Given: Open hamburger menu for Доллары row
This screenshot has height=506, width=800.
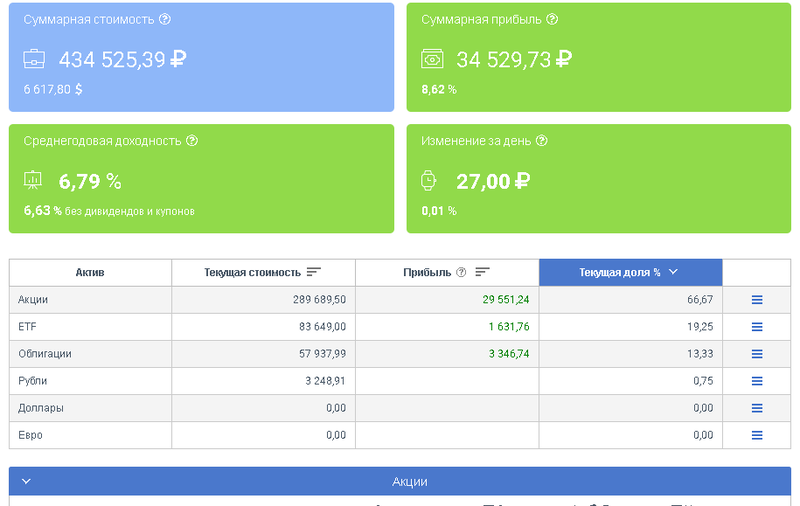Looking at the screenshot, I should [757, 408].
